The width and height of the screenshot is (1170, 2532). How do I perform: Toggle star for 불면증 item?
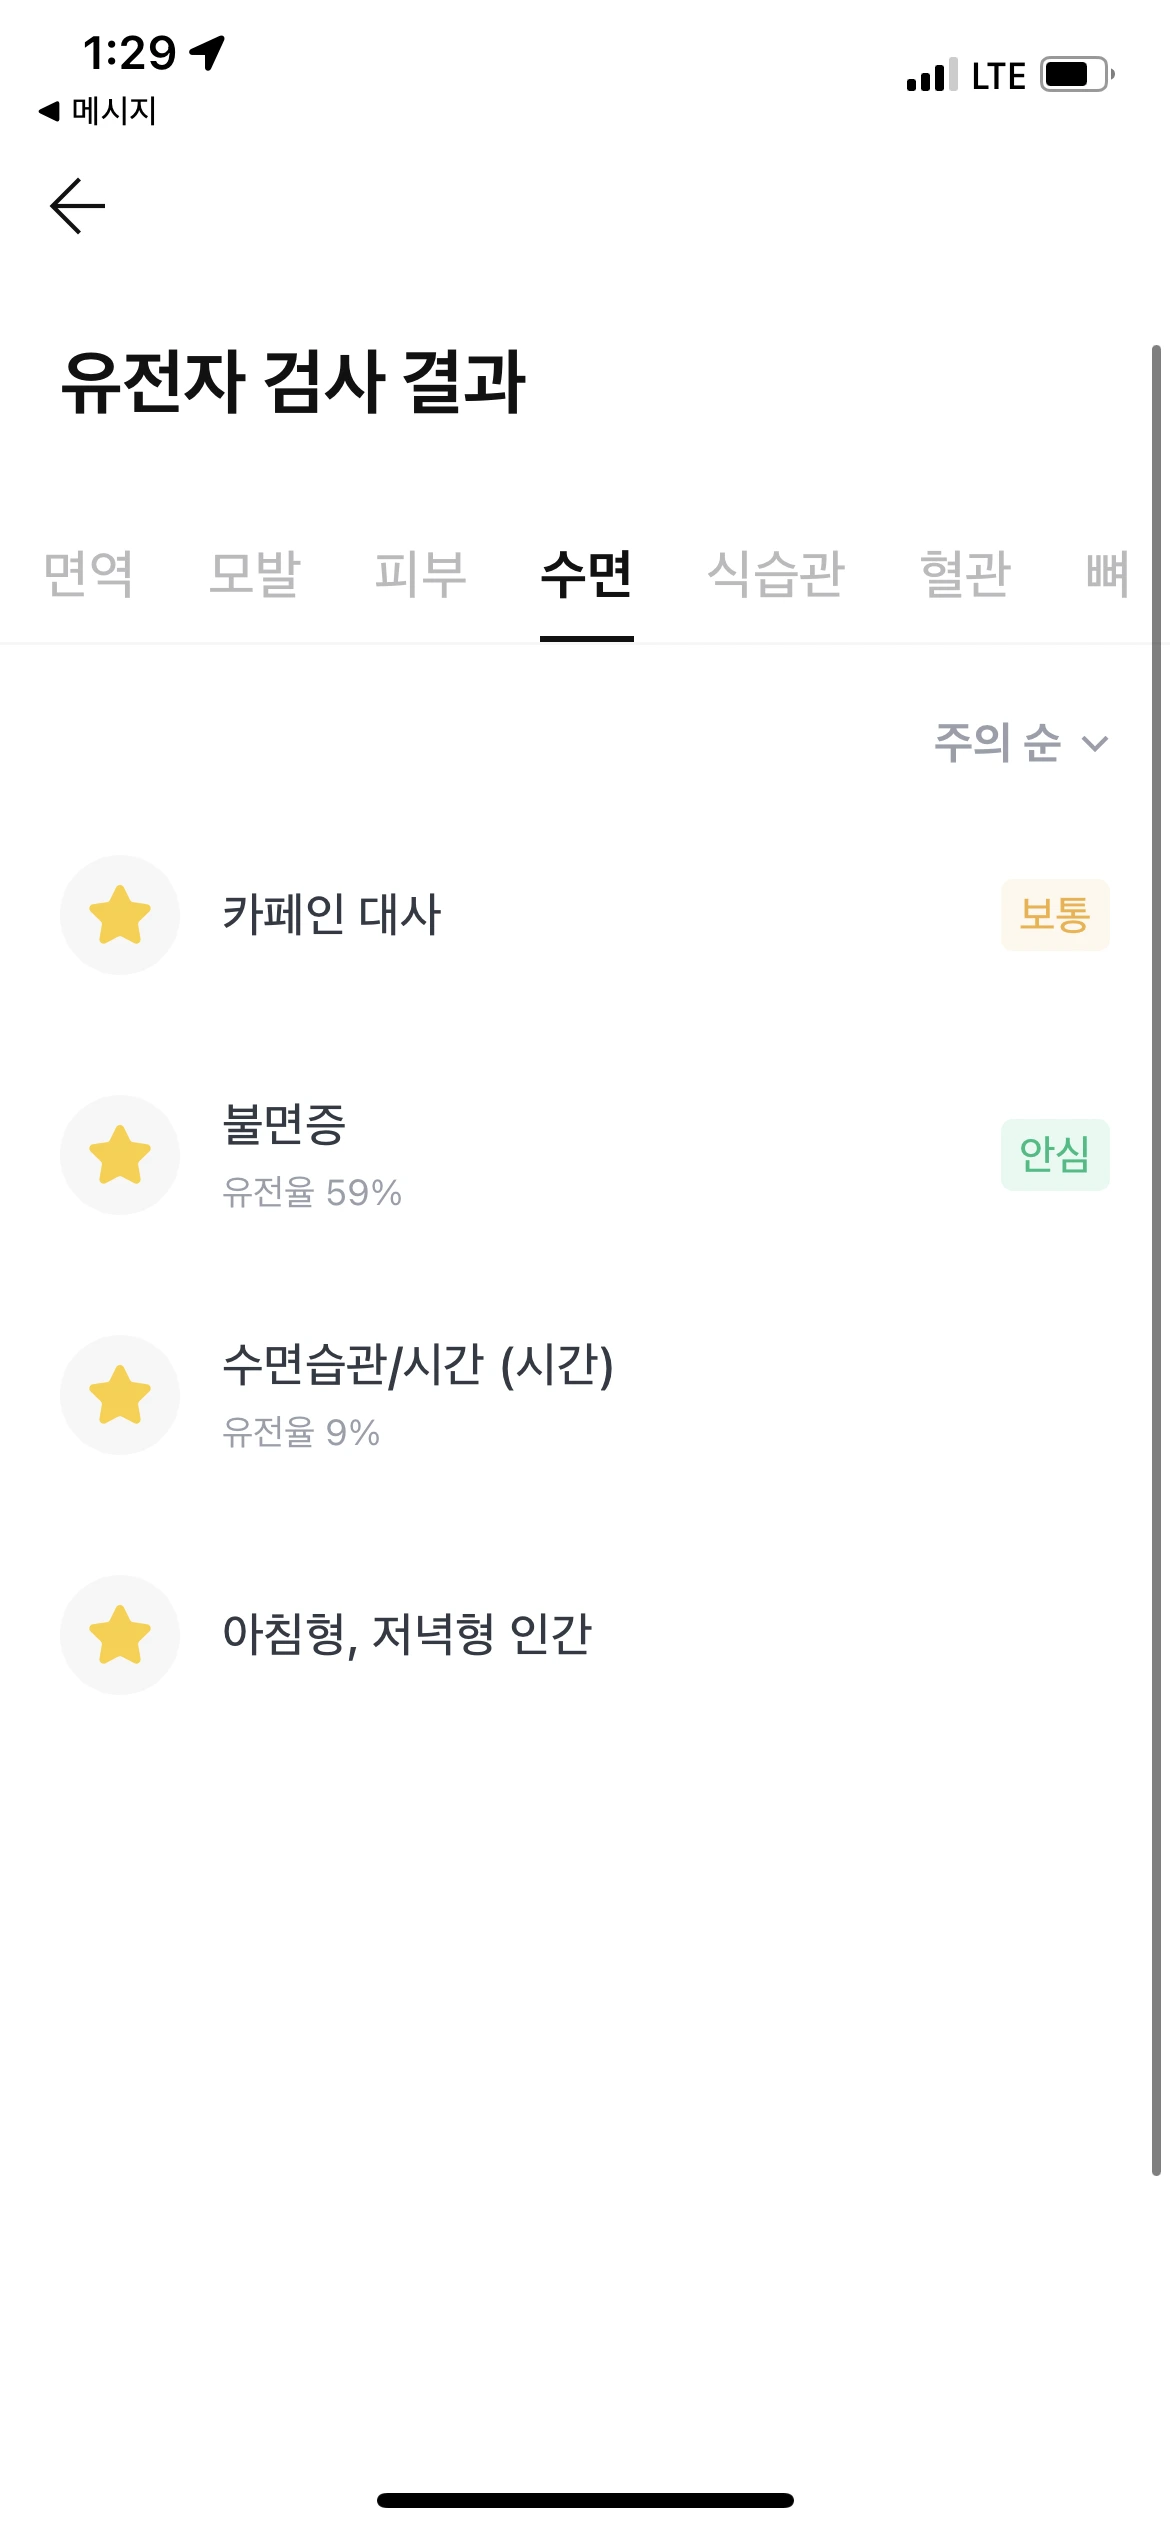coord(120,1155)
